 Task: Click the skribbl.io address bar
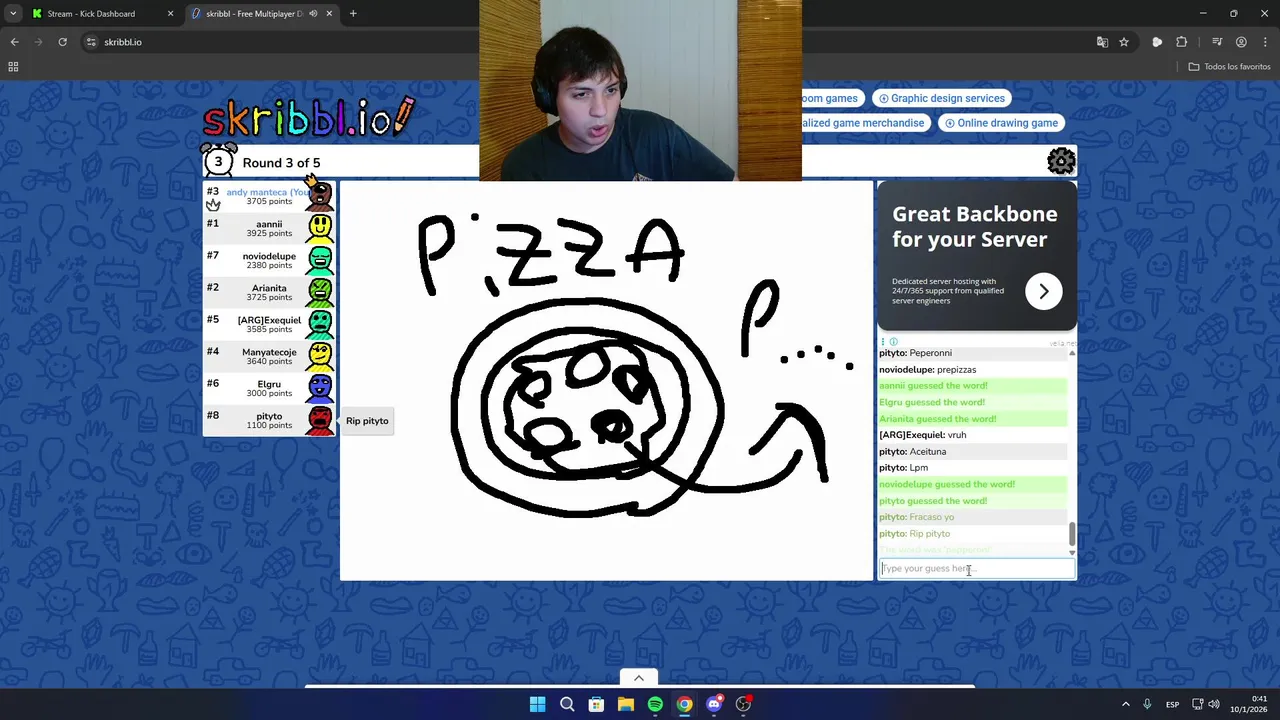[590, 42]
